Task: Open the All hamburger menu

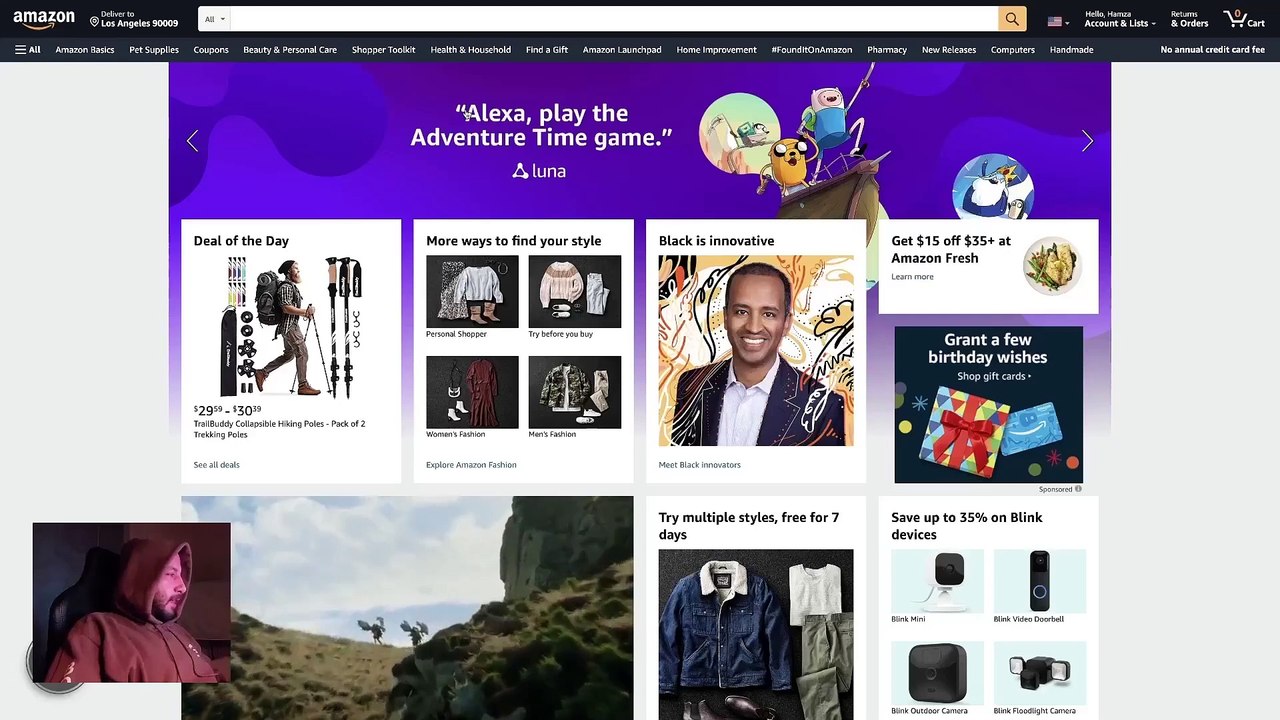Action: [28, 49]
